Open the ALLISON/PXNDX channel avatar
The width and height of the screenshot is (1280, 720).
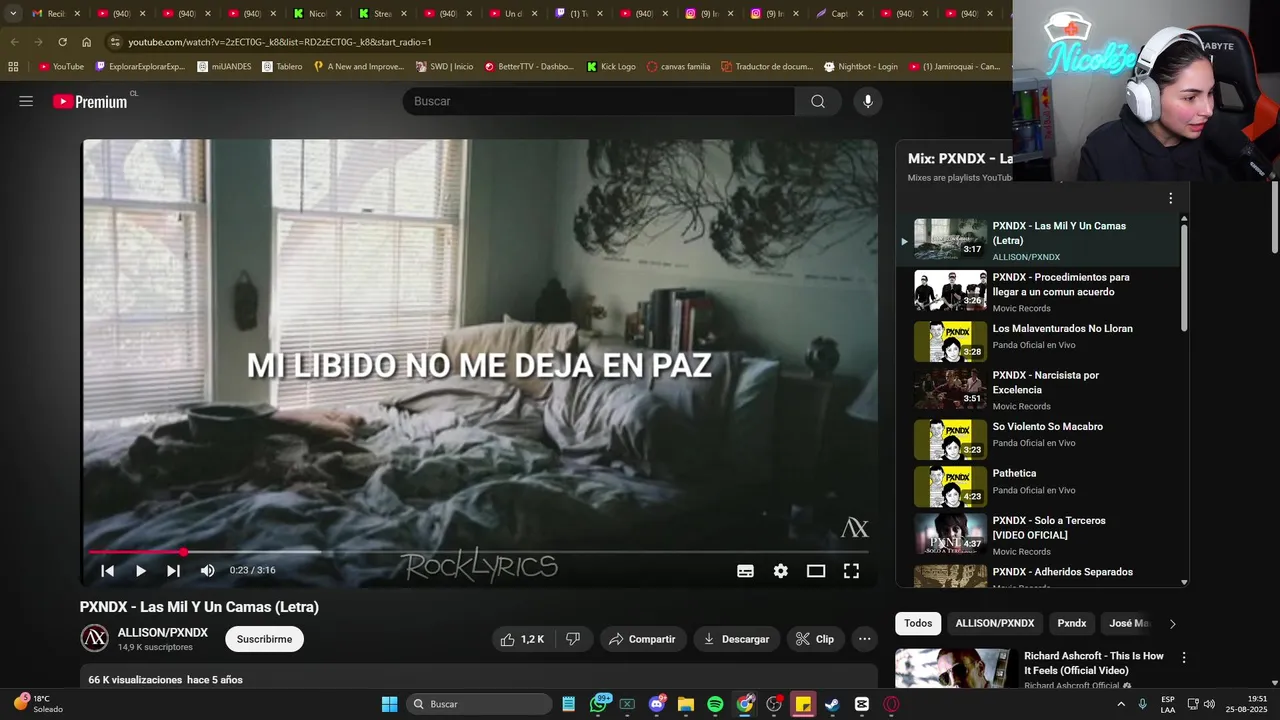pyautogui.click(x=94, y=638)
